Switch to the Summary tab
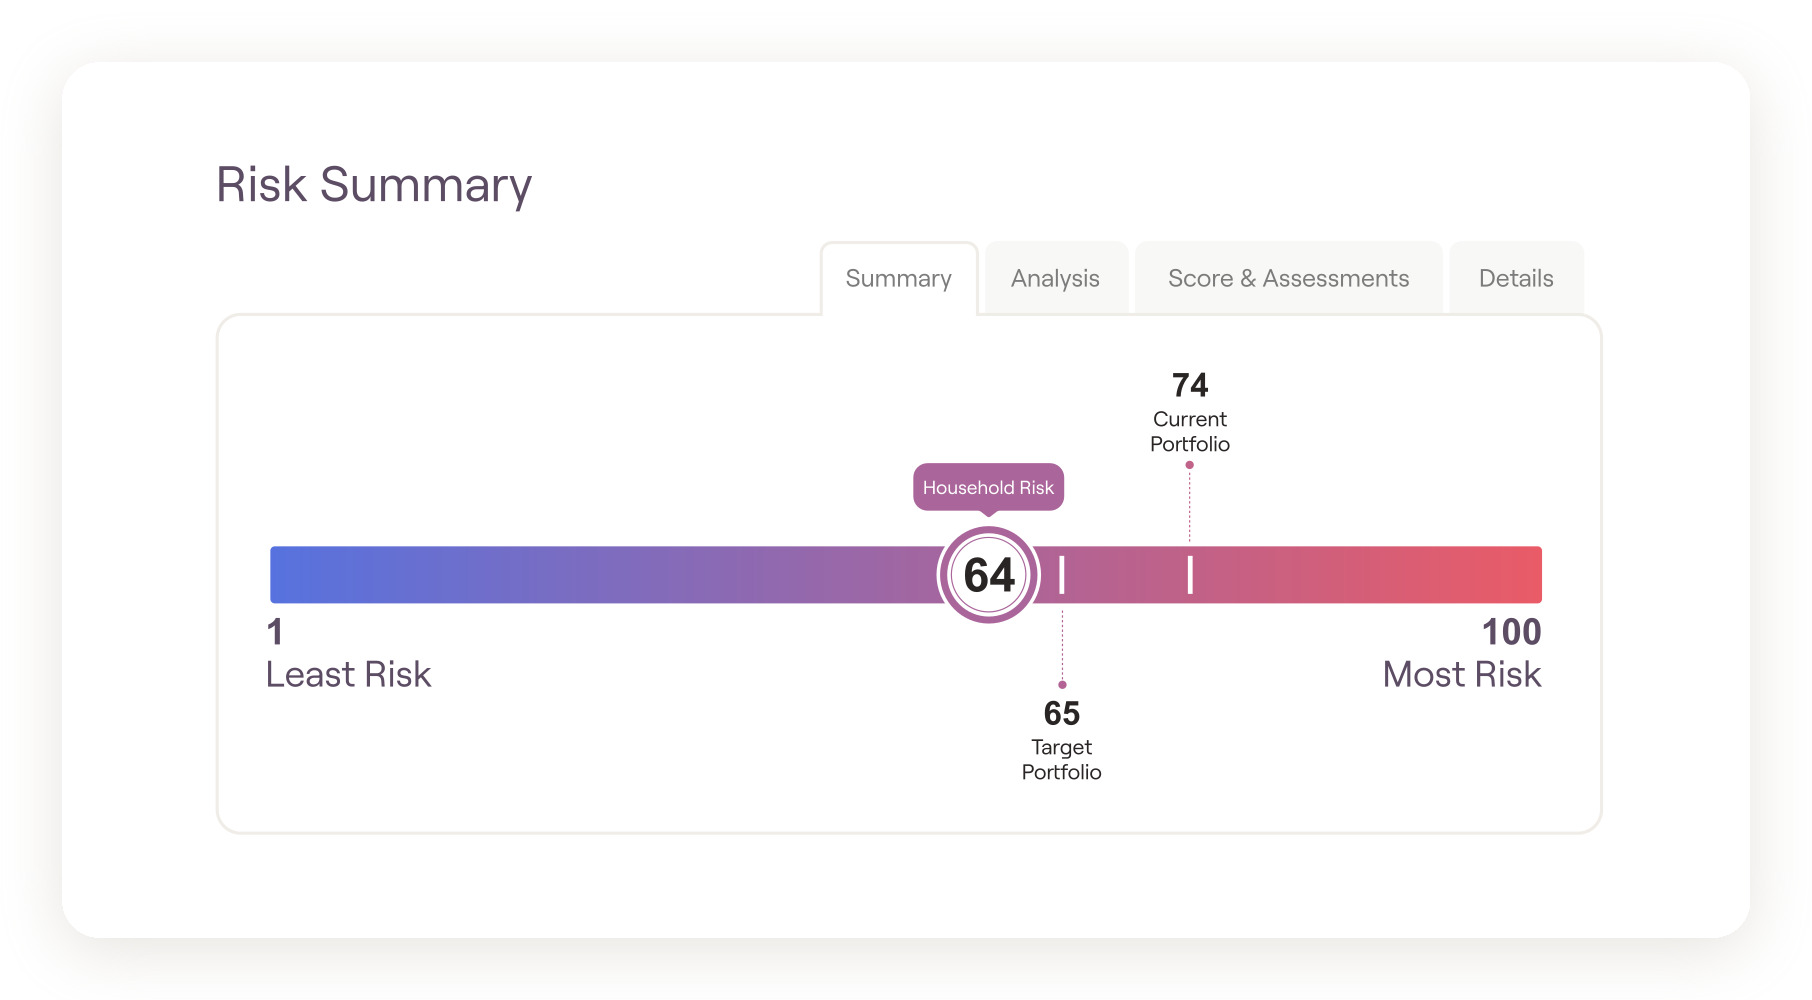Image resolution: width=1812 pixels, height=1000 pixels. [898, 279]
